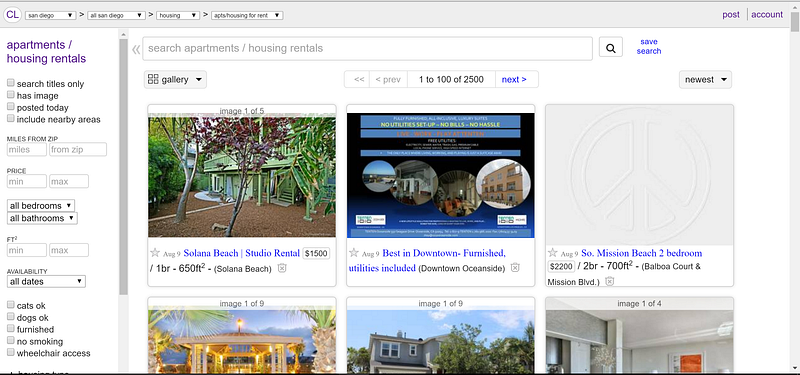This screenshot has height=375, width=800.
Task: Click the price max field
Action: [x=68, y=181]
